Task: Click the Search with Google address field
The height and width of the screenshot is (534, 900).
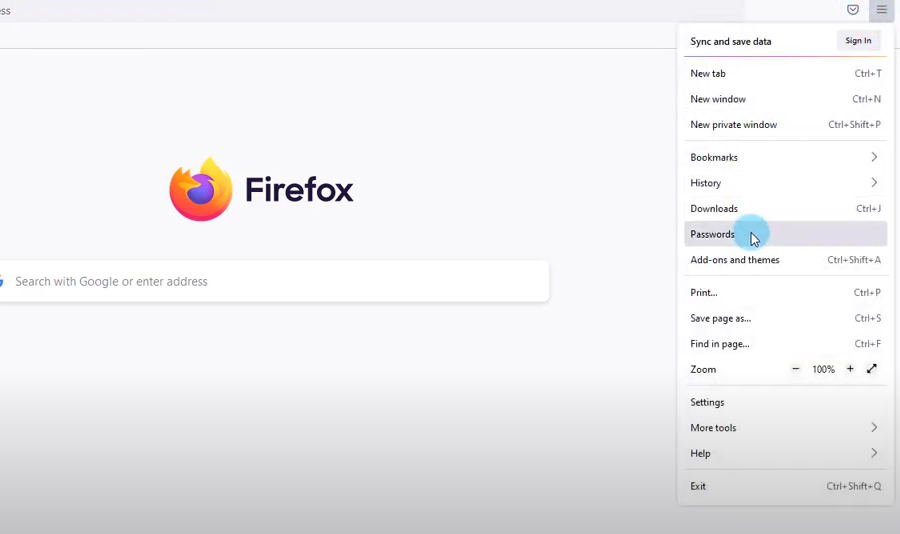Action: 275,282
